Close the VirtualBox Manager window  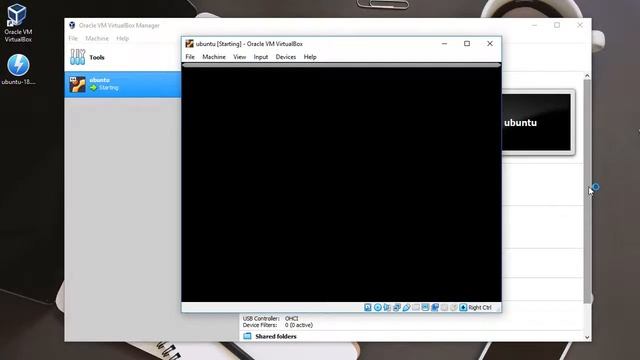click(580, 25)
